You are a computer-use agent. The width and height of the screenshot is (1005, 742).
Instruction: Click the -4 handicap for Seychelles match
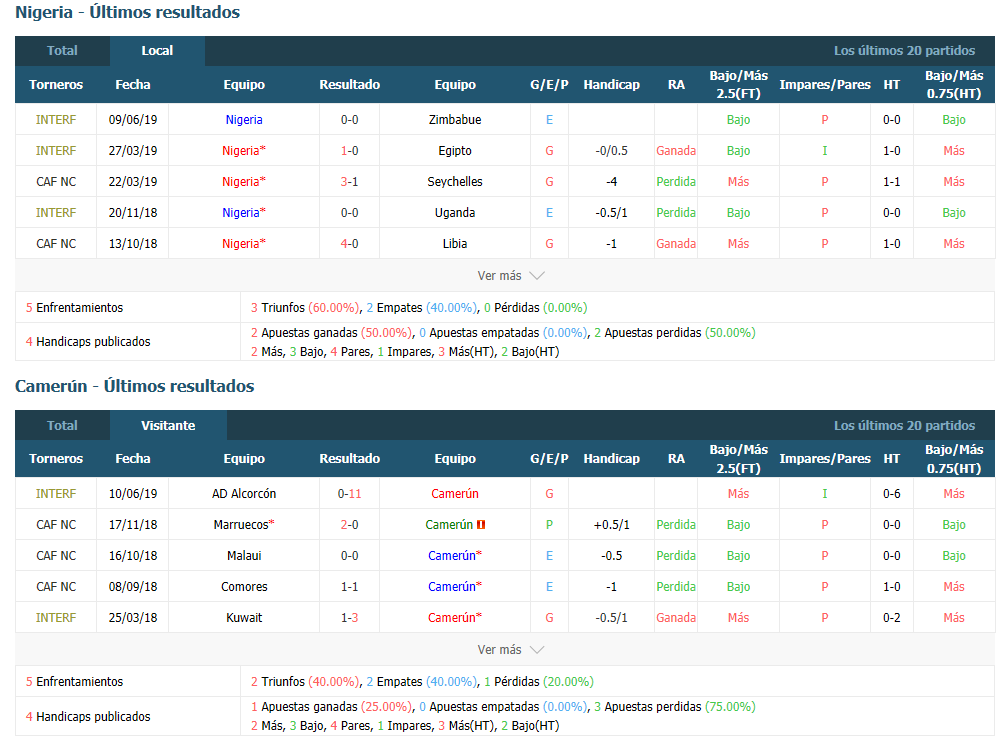coord(611,181)
